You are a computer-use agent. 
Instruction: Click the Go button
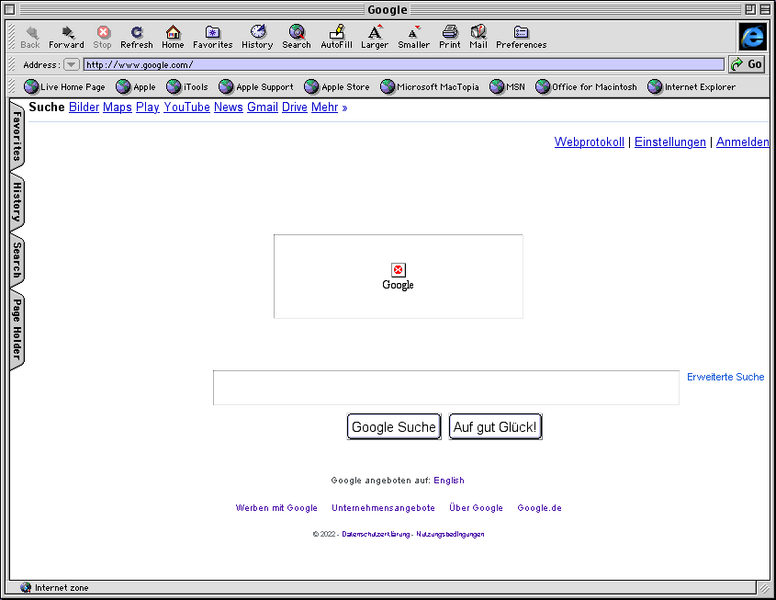pyautogui.click(x=747, y=64)
